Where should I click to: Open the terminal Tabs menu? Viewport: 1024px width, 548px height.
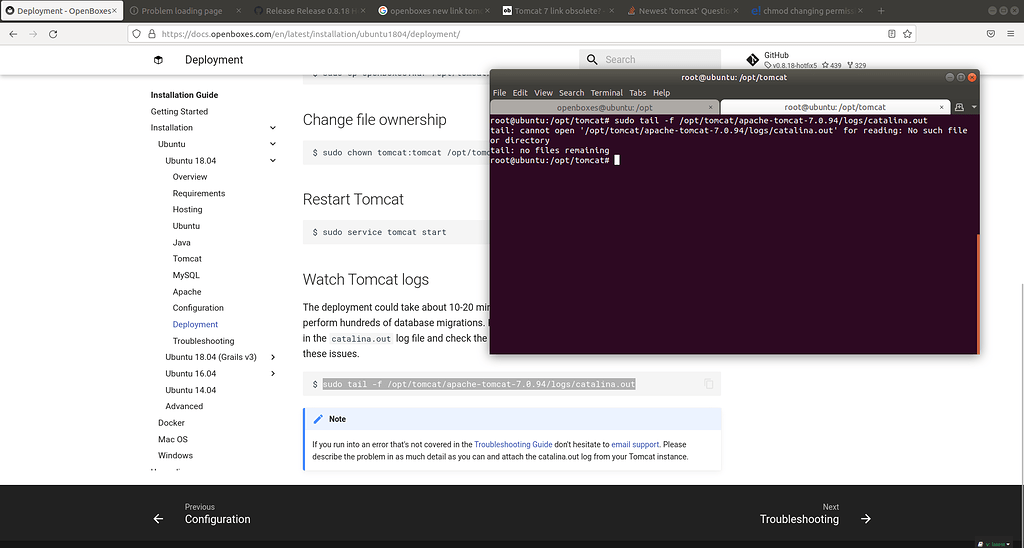tap(638, 93)
